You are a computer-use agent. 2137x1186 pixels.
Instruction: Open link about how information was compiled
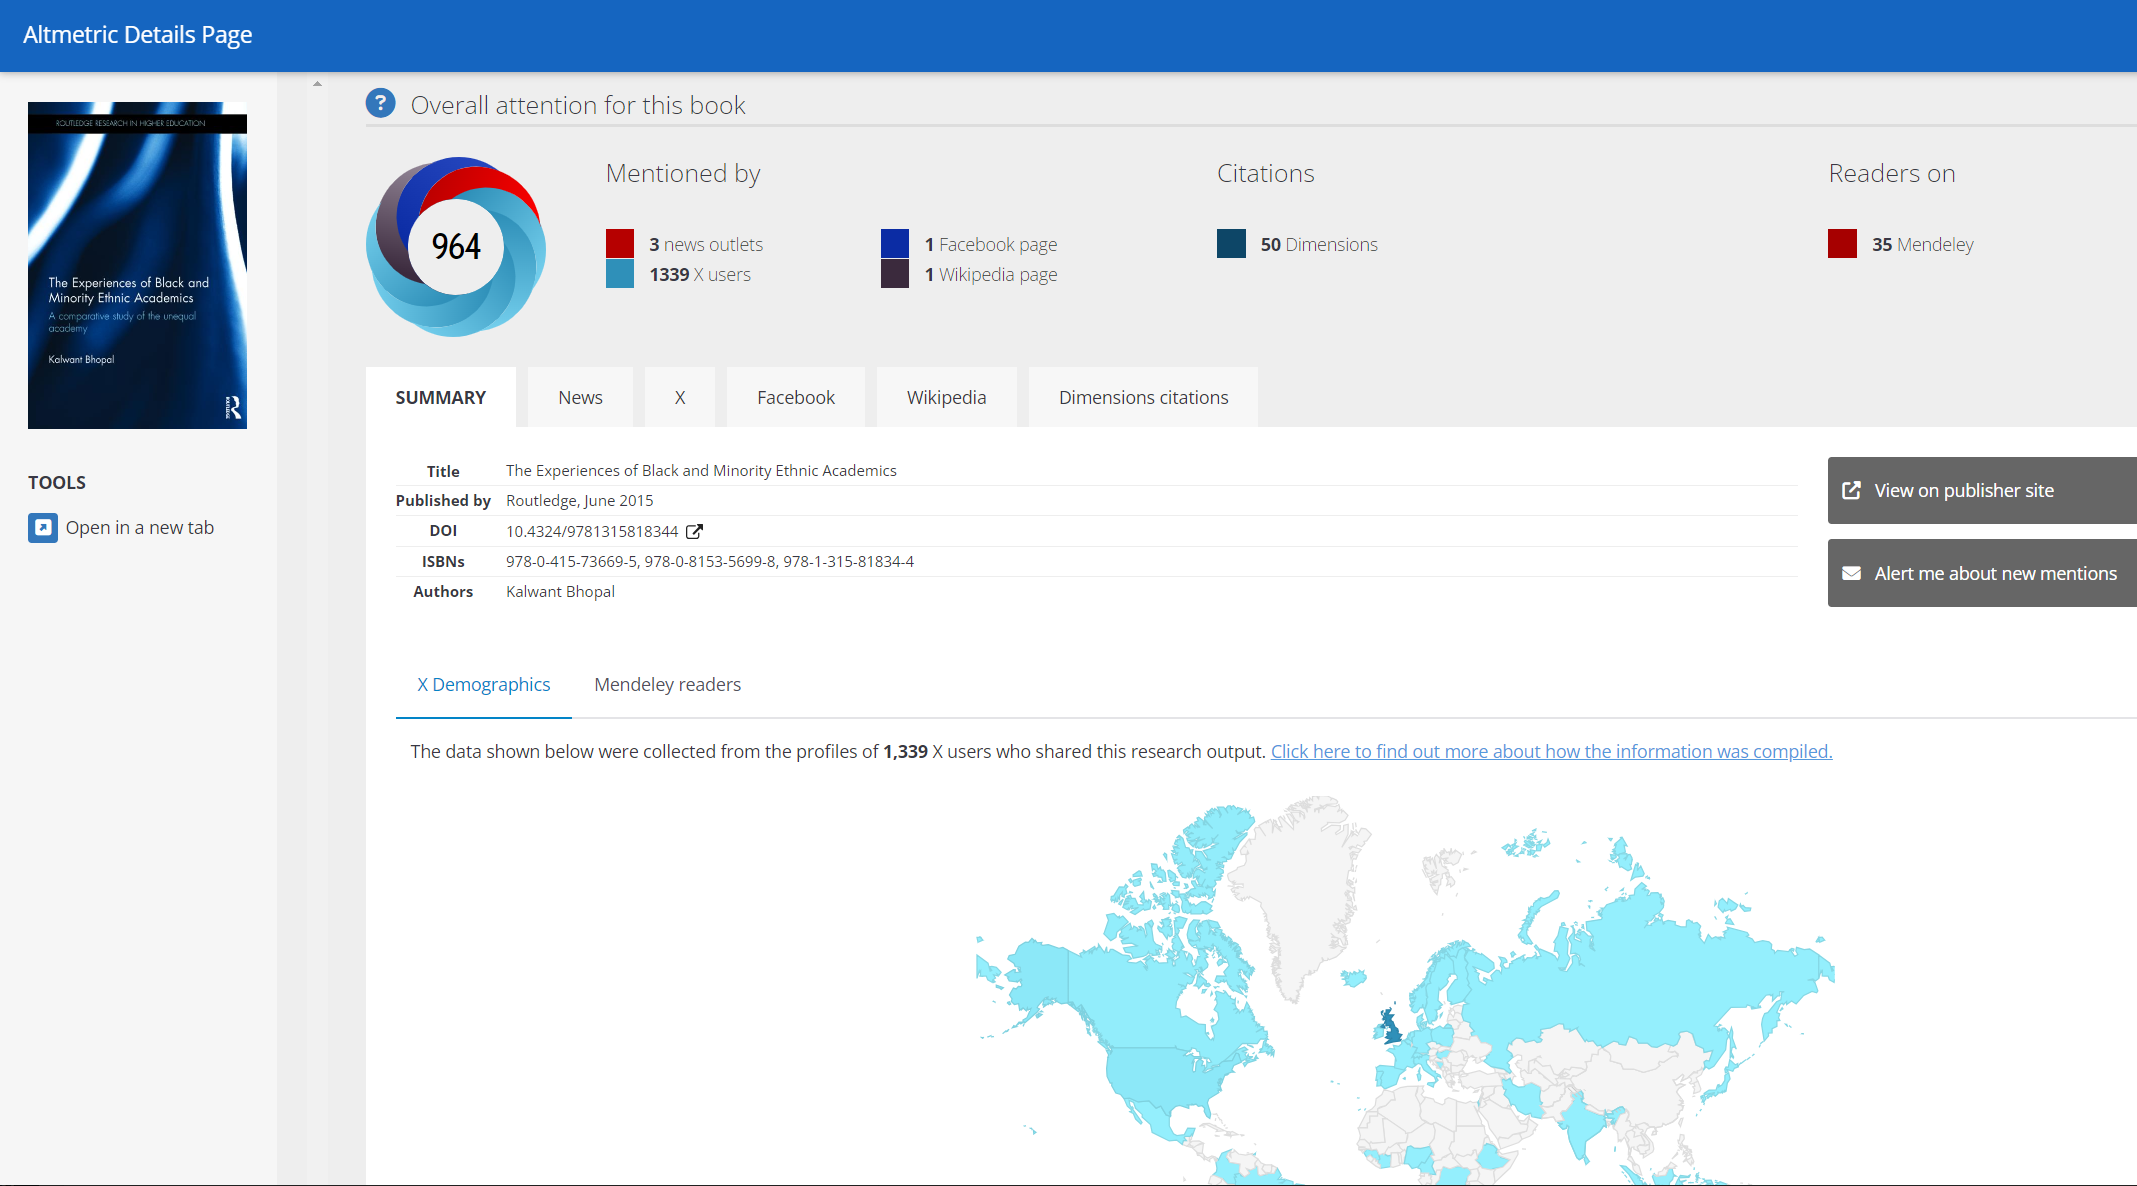coord(1551,751)
